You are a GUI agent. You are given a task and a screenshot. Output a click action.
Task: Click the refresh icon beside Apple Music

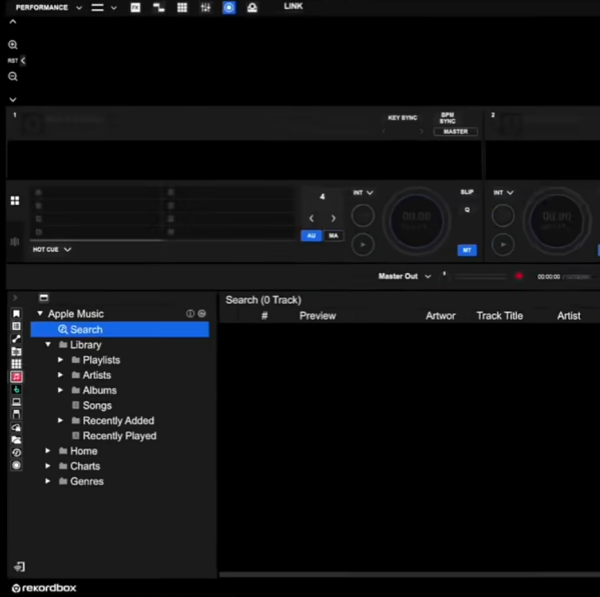(x=202, y=314)
